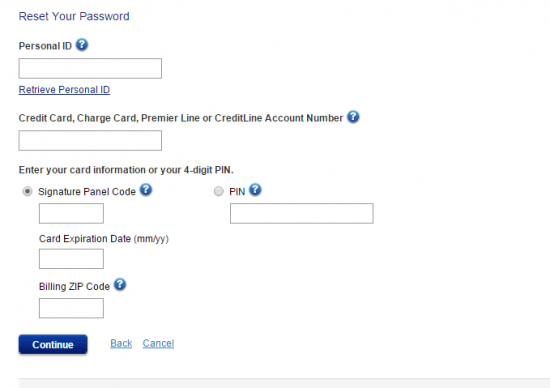Screen dimensions: 550x388
Task: Select the PIN radio button
Action: 219,192
